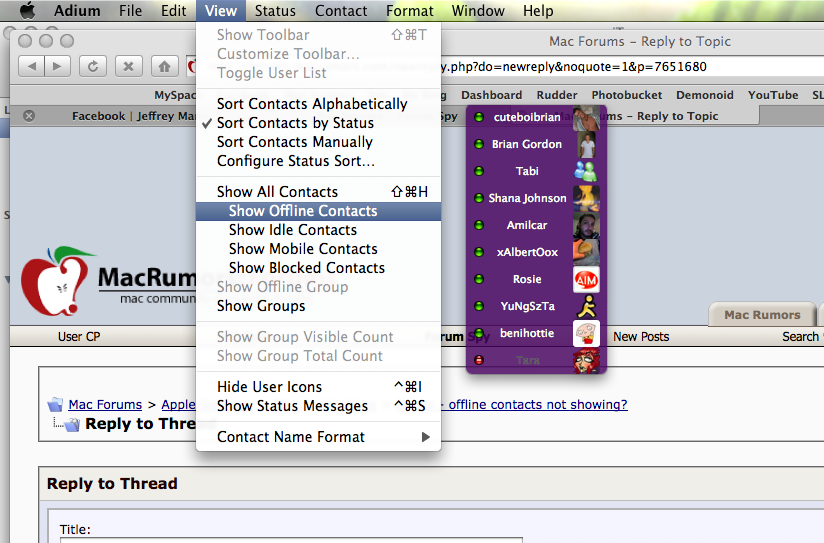This screenshot has width=824, height=543.
Task: Open the File menu
Action: [130, 11]
